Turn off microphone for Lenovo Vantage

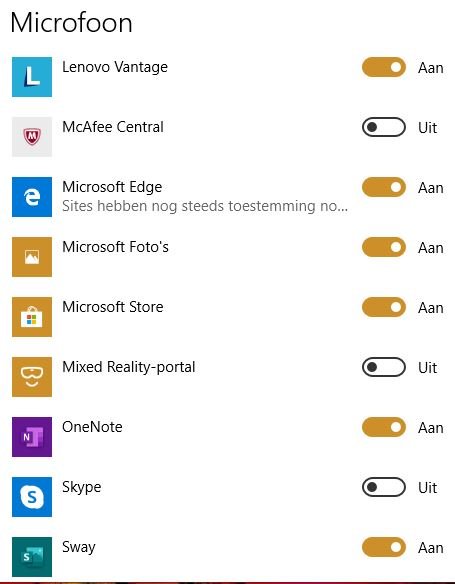384,67
